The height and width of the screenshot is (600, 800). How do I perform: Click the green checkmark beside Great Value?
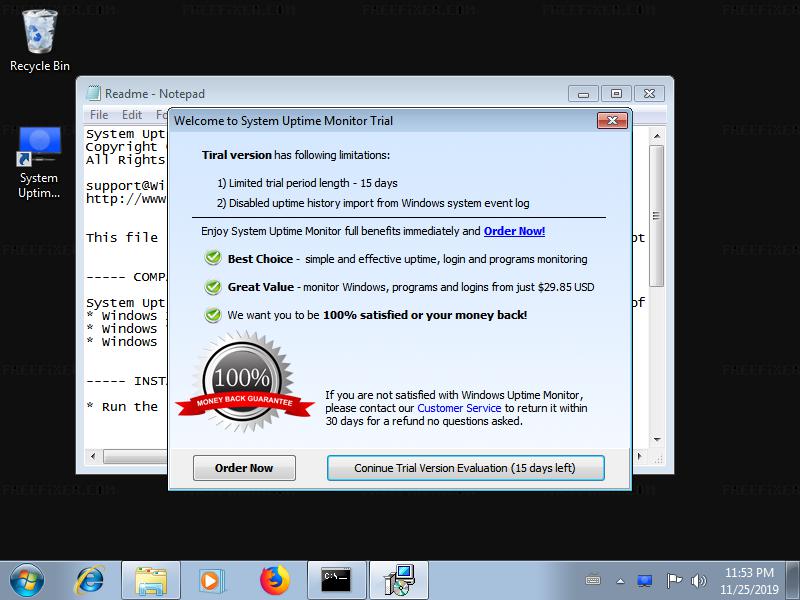213,287
